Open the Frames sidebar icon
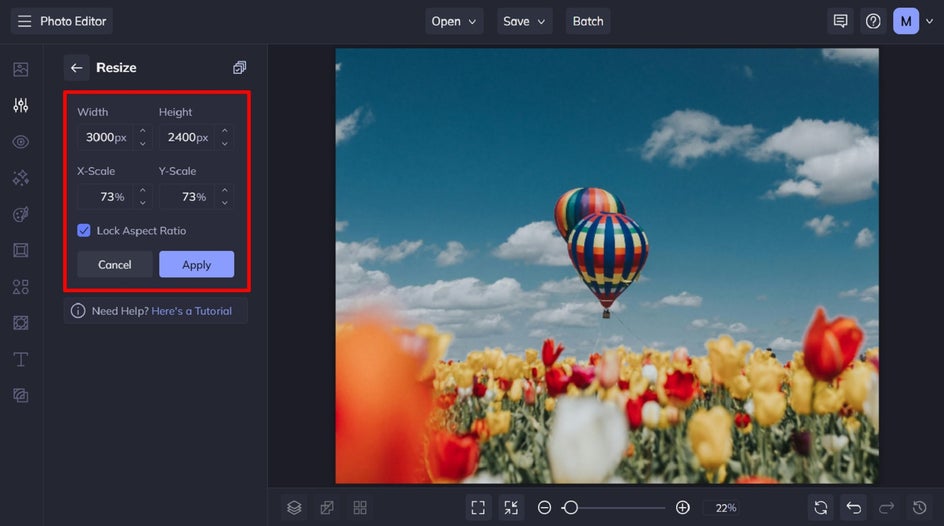 20,250
